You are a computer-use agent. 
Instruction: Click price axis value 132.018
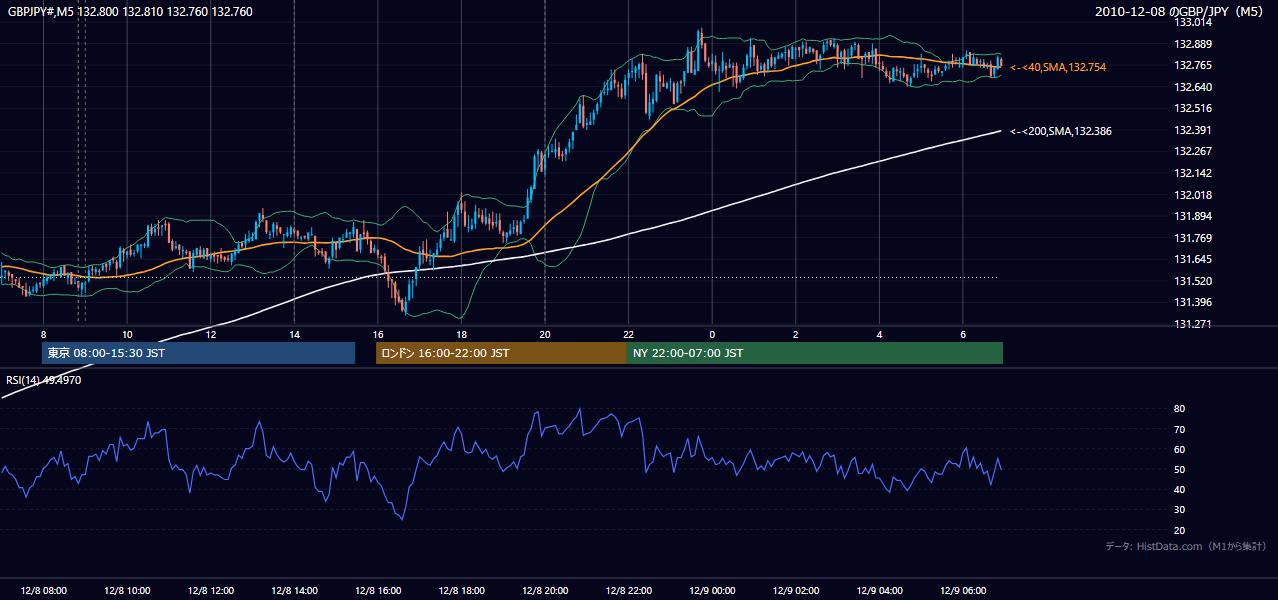click(x=1193, y=195)
